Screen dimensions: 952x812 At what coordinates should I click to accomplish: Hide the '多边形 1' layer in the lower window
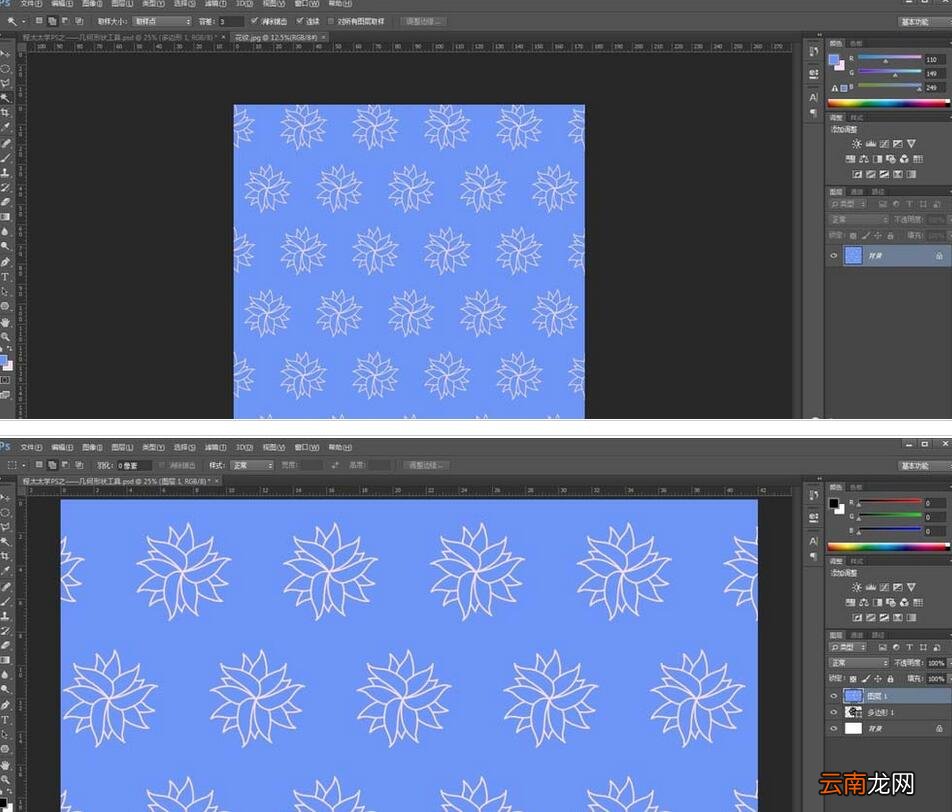tap(834, 712)
